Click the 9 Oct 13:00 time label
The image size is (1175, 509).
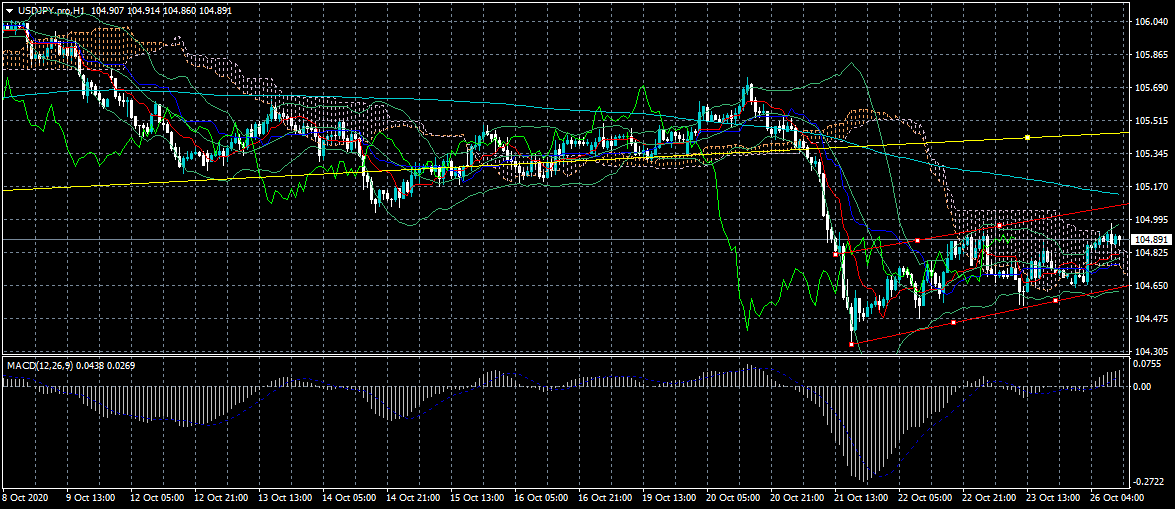click(x=91, y=498)
